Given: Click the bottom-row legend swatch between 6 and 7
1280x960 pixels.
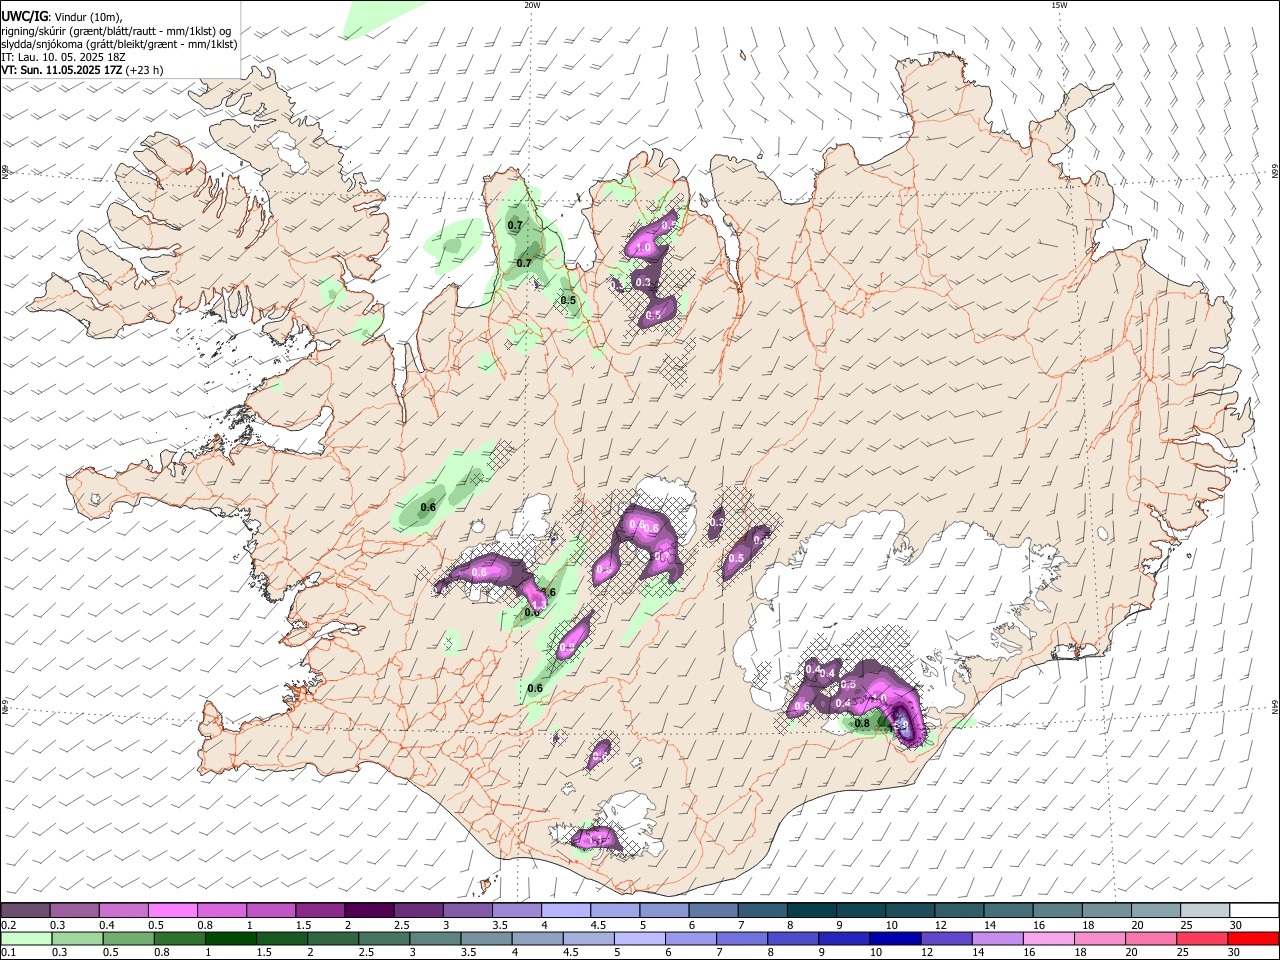Looking at the screenshot, I should coord(691,939).
